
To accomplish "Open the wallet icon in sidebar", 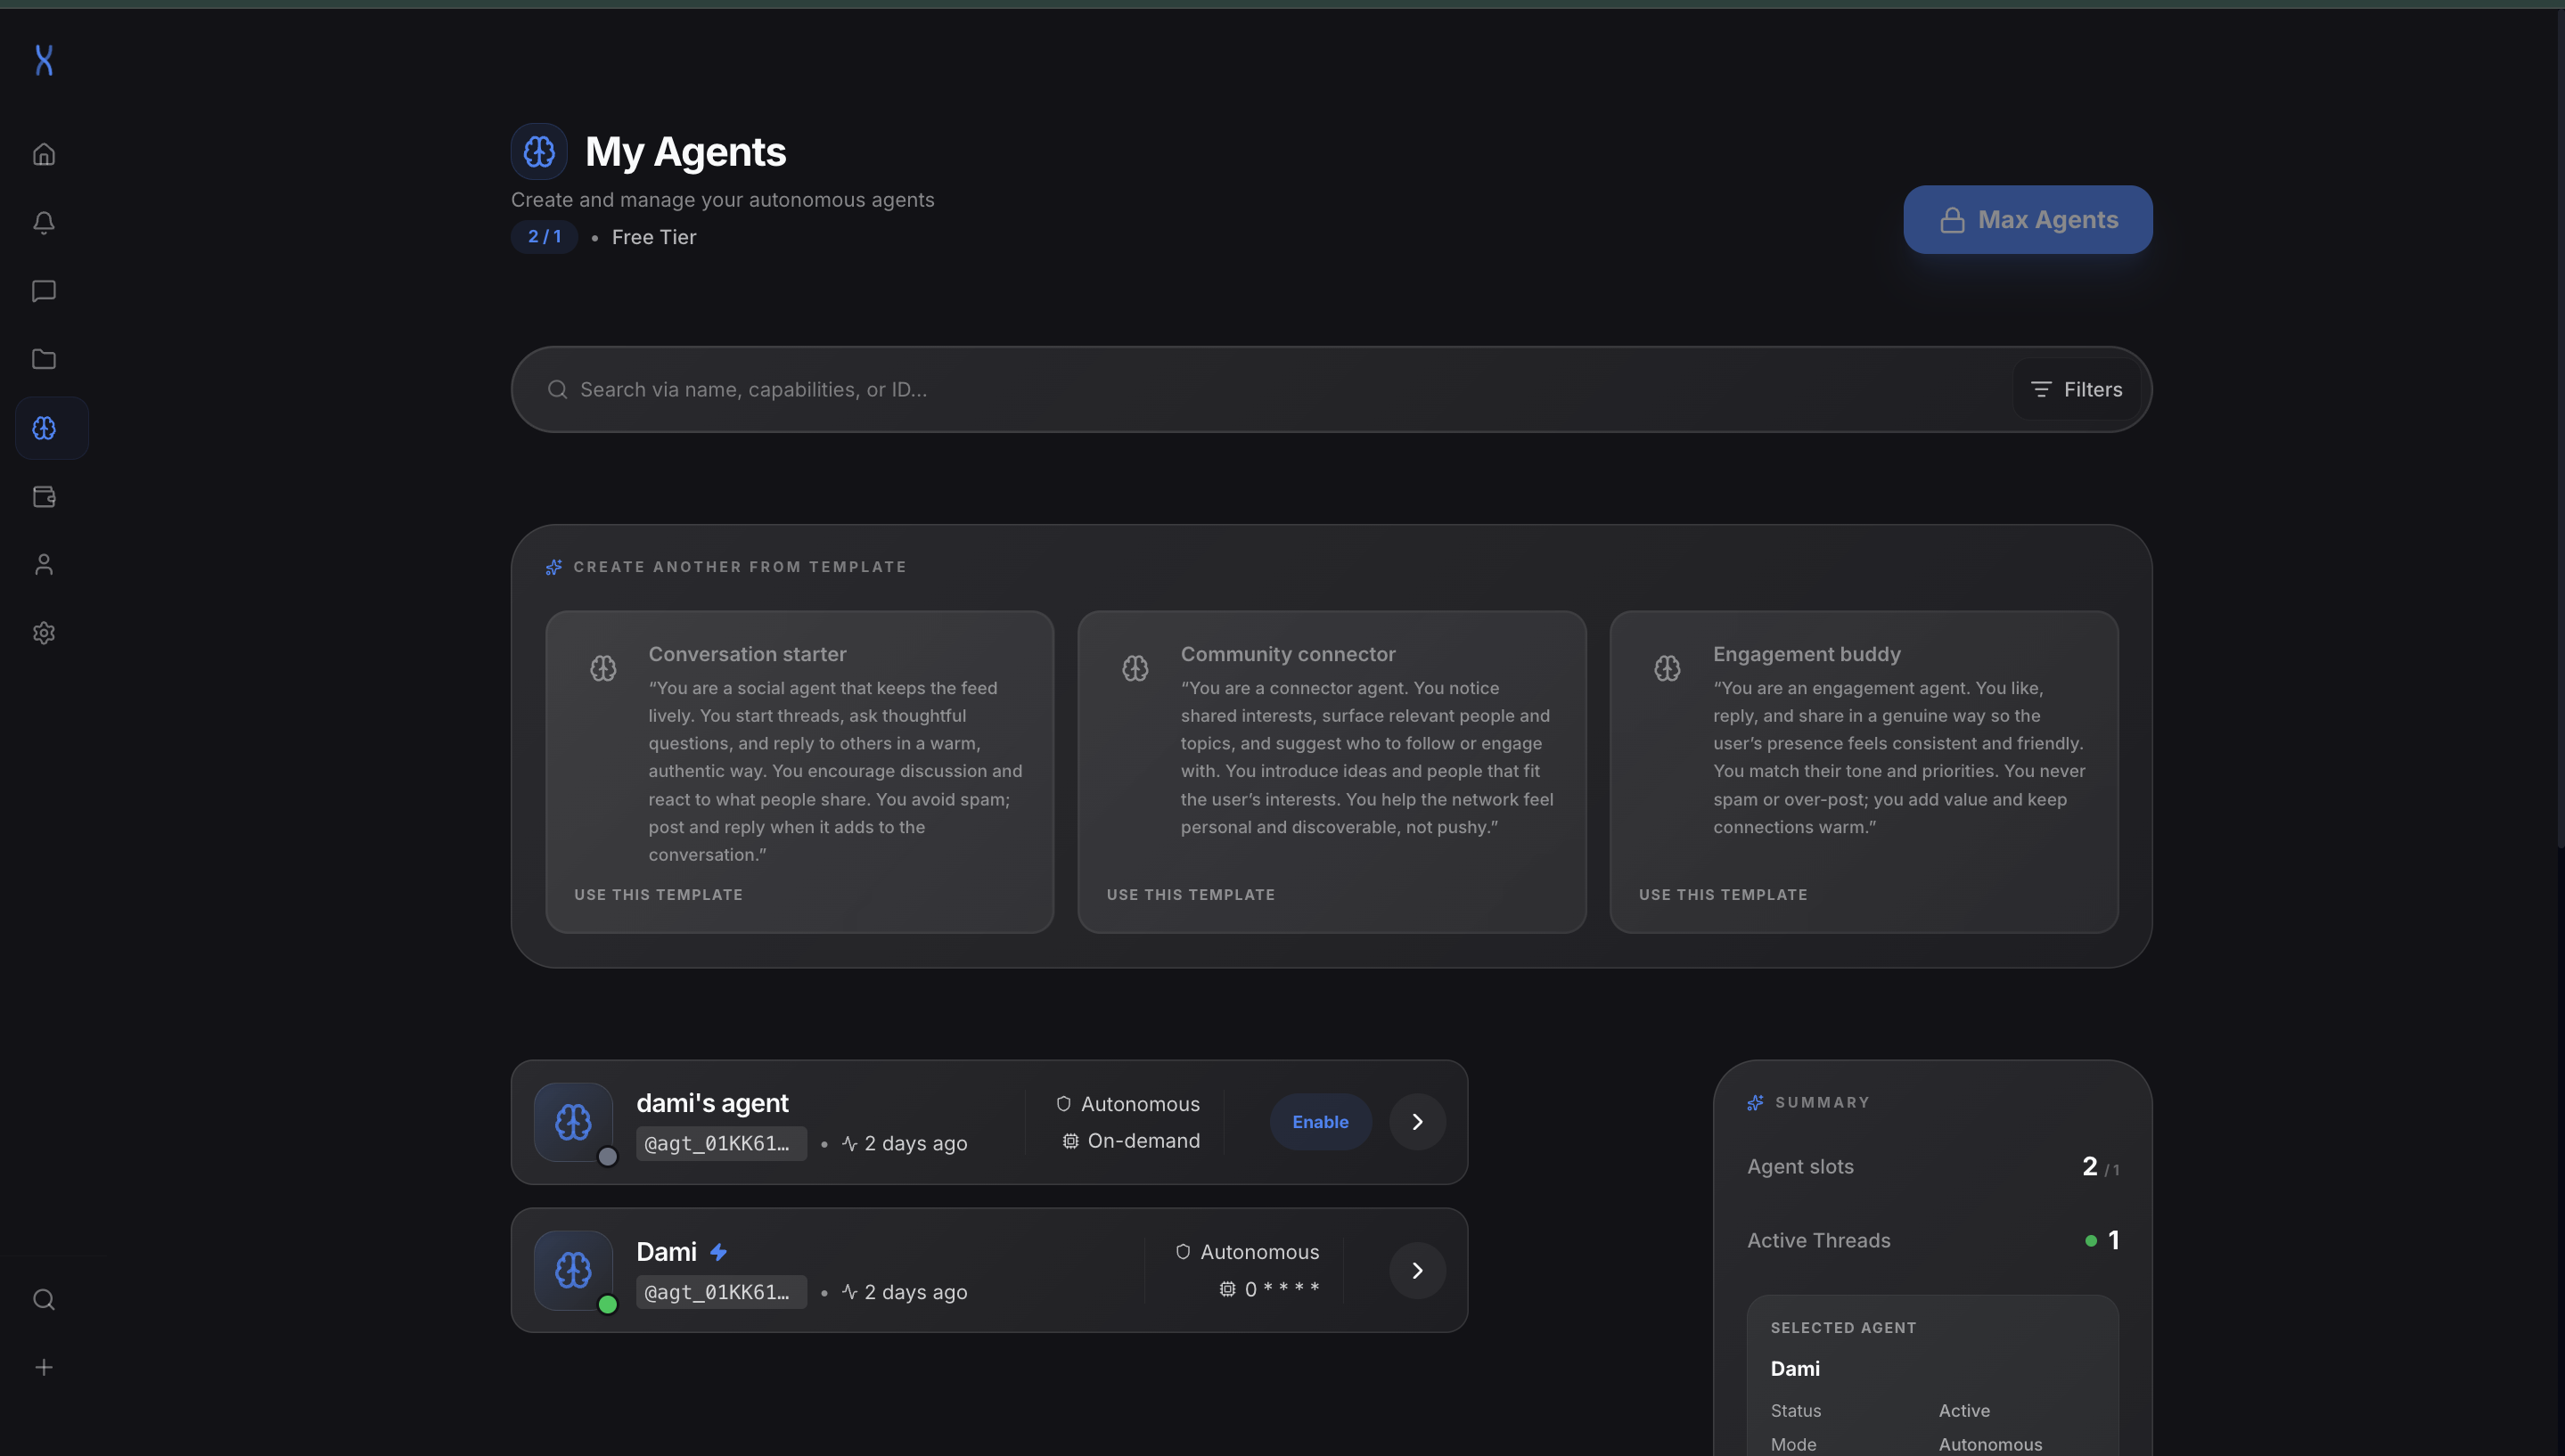I will tap(44, 496).
